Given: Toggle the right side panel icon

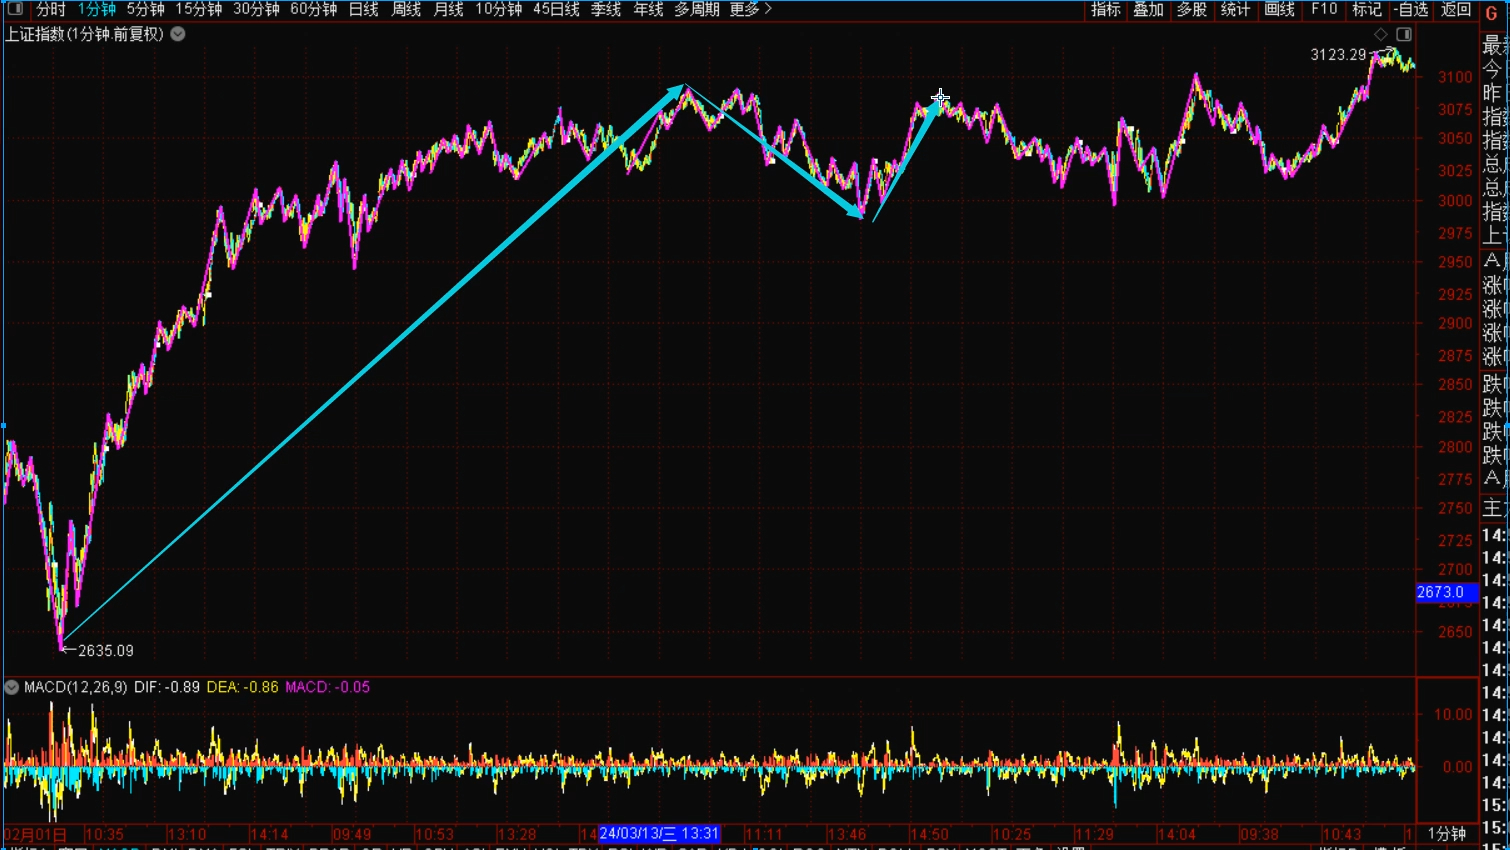Looking at the screenshot, I should coord(1404,34).
